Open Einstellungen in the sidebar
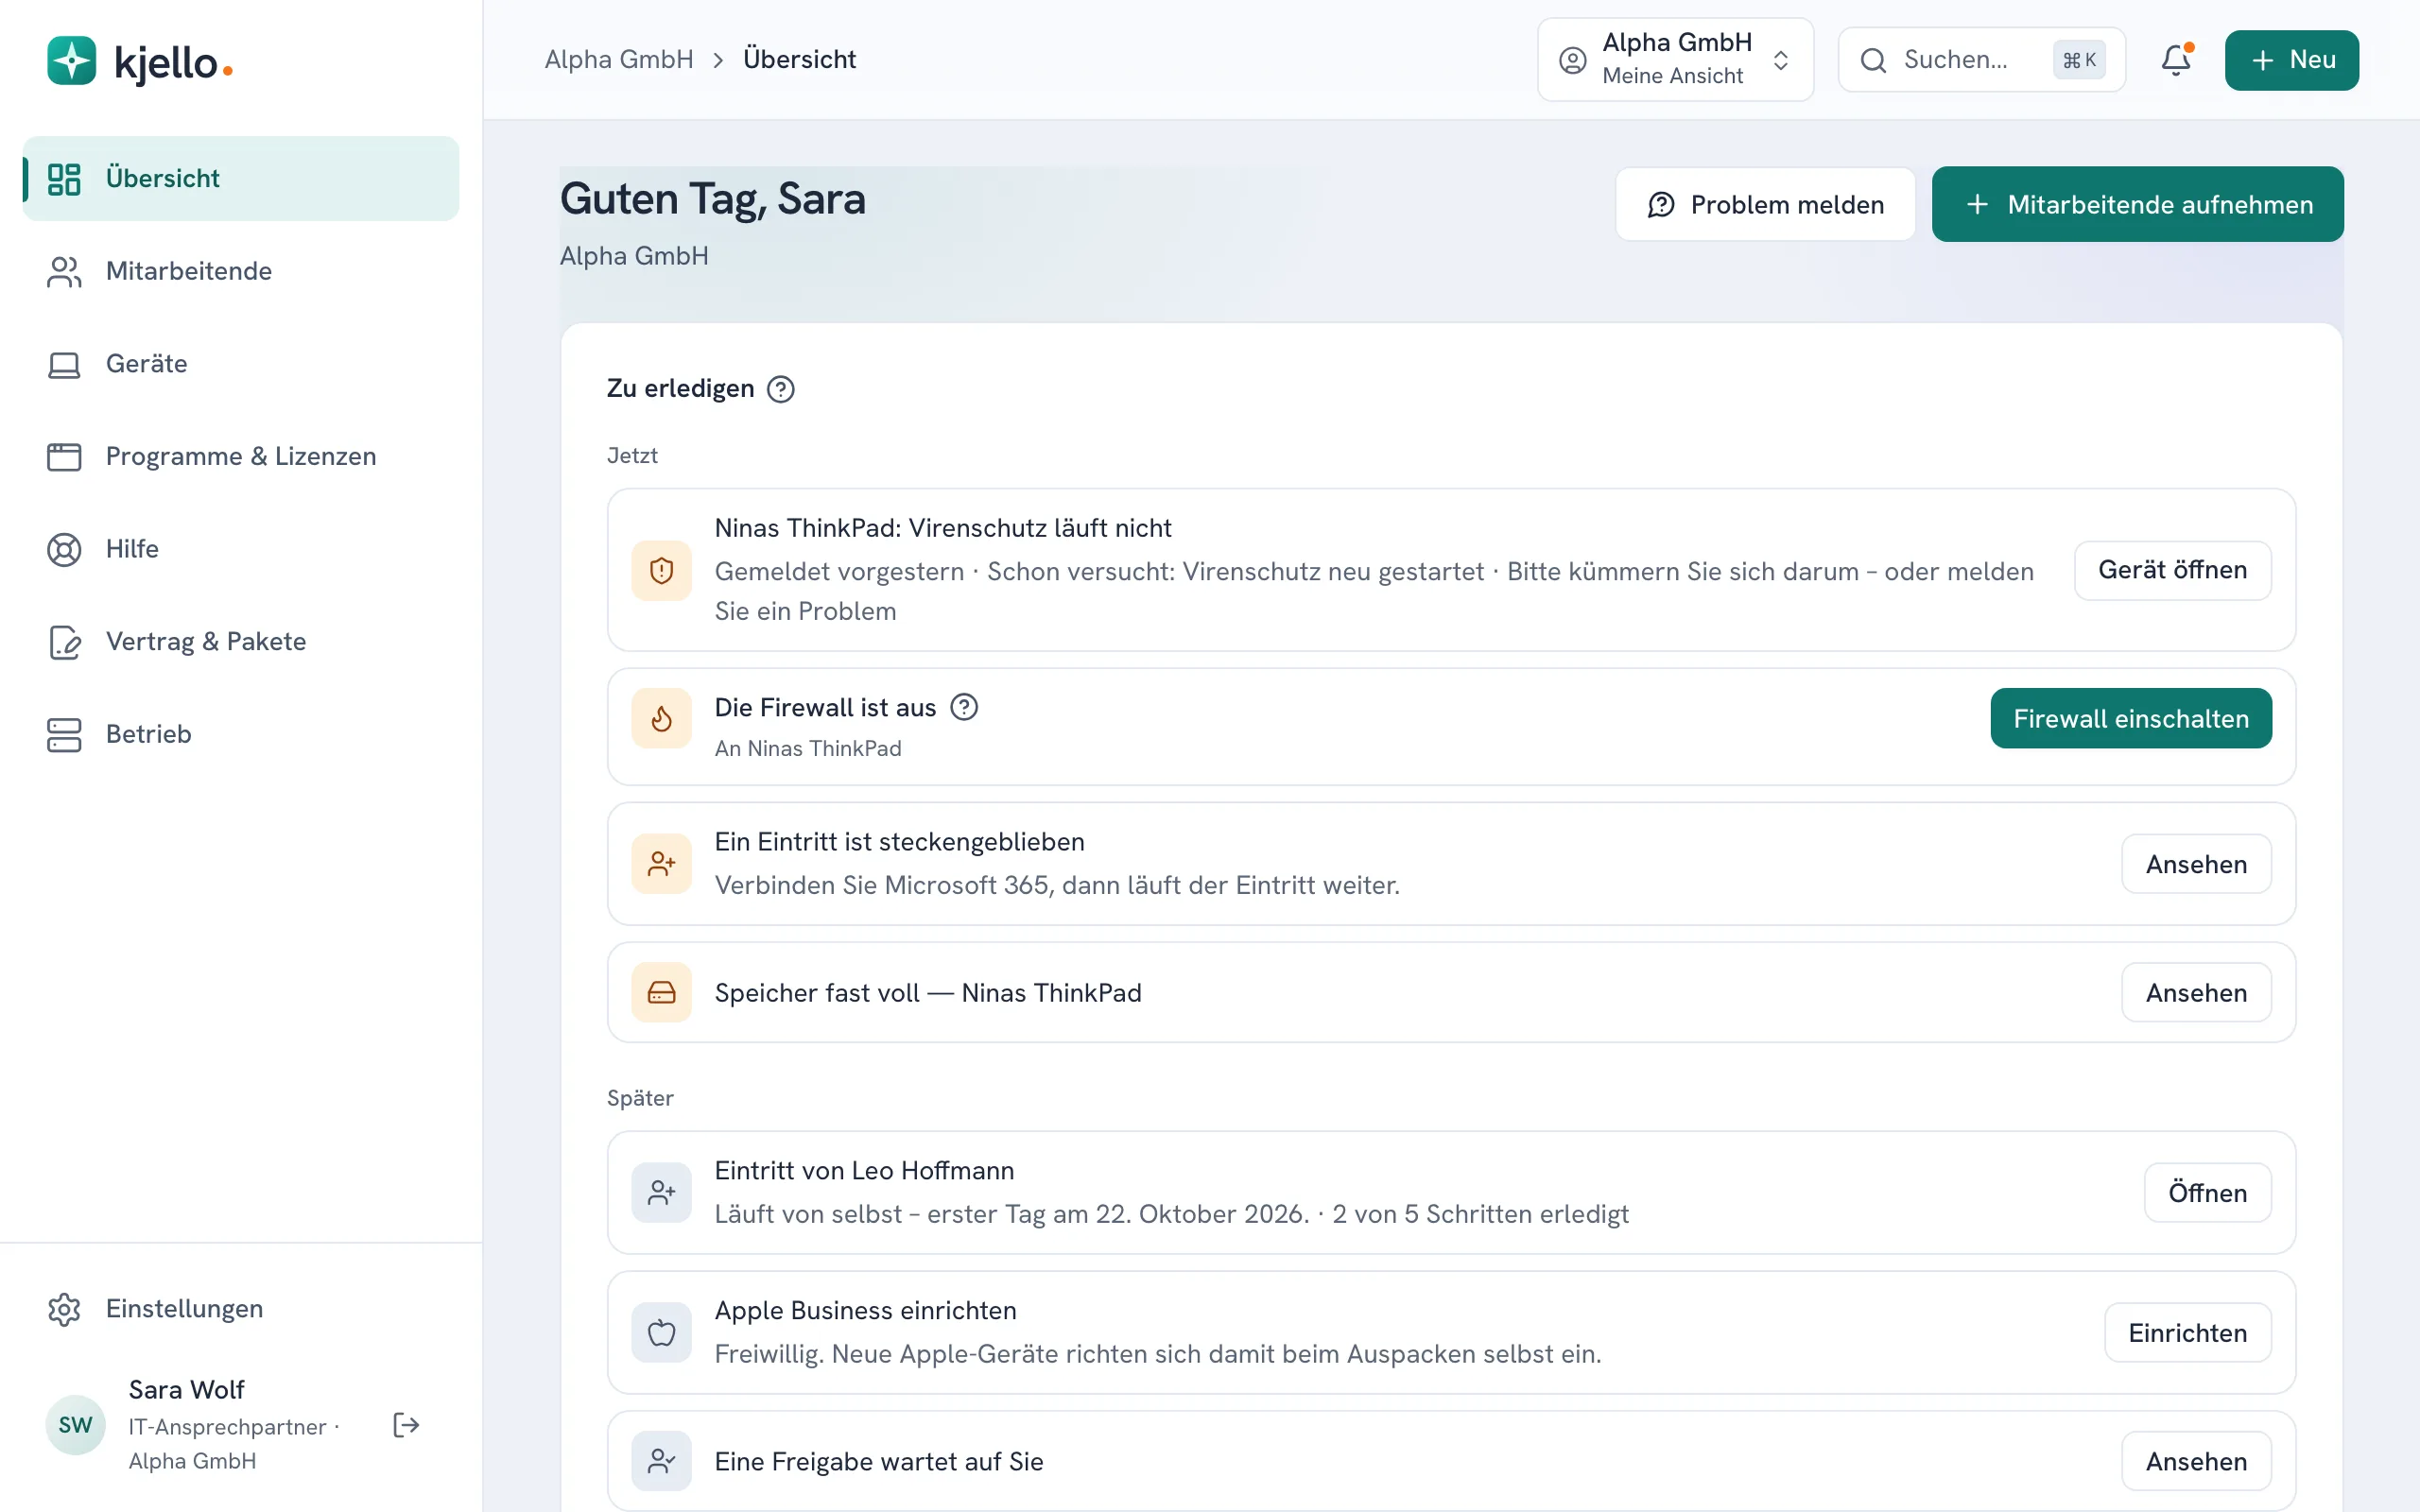Screen dimensions: 2420x1512 point(241,1309)
